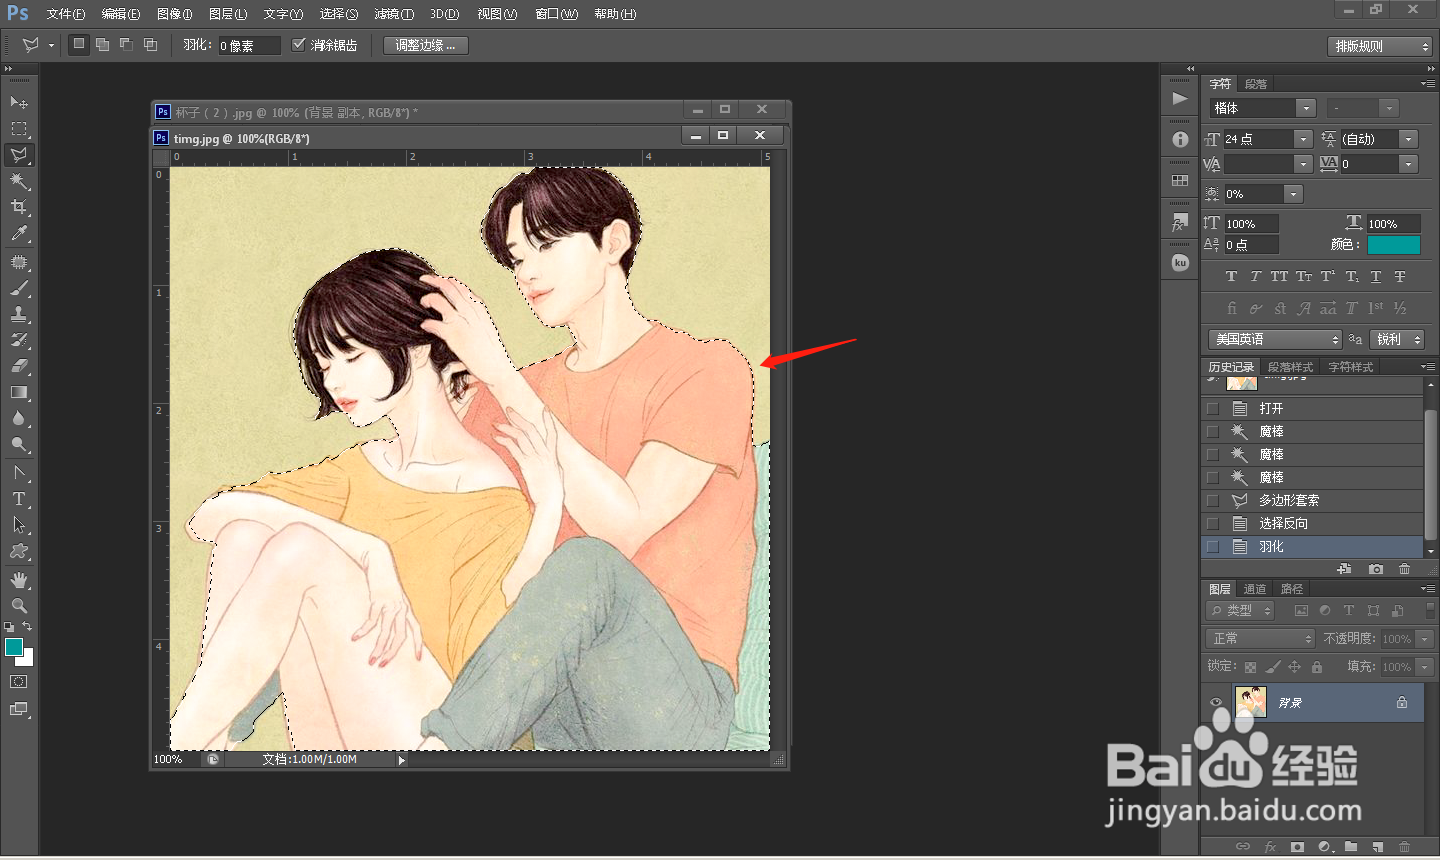Open layer opacity dropdown arrow
The image size is (1440, 860).
[1425, 639]
